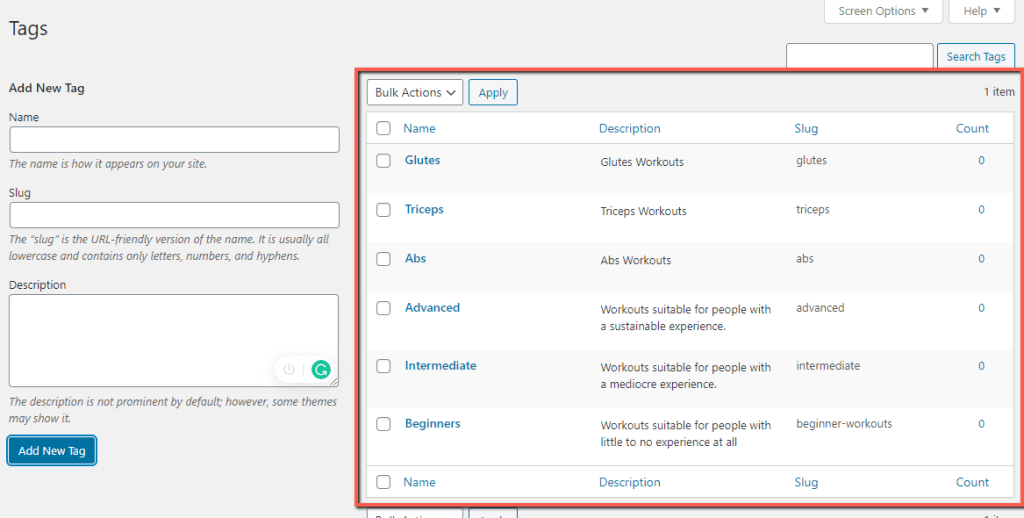Viewport: 1024px width, 518px height.
Task: Click the count 0 for Glutes tag
Action: pos(981,161)
